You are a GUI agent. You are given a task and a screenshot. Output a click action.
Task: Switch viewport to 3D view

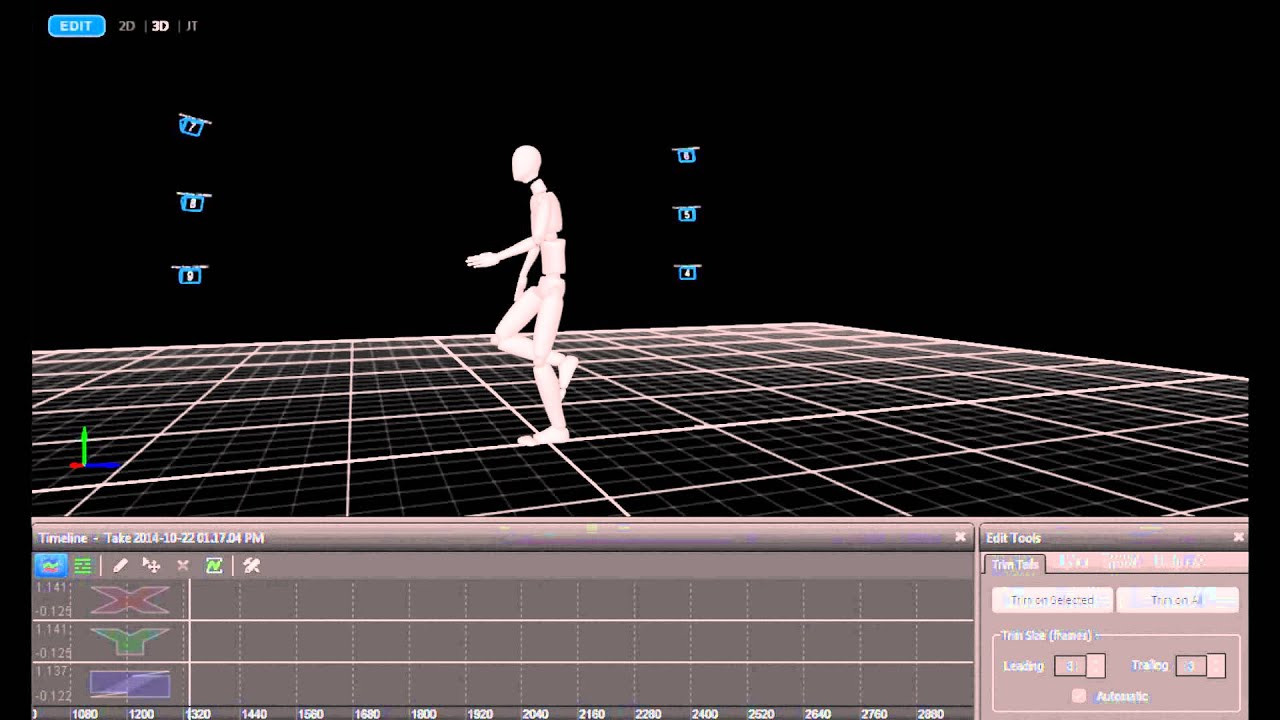[160, 26]
